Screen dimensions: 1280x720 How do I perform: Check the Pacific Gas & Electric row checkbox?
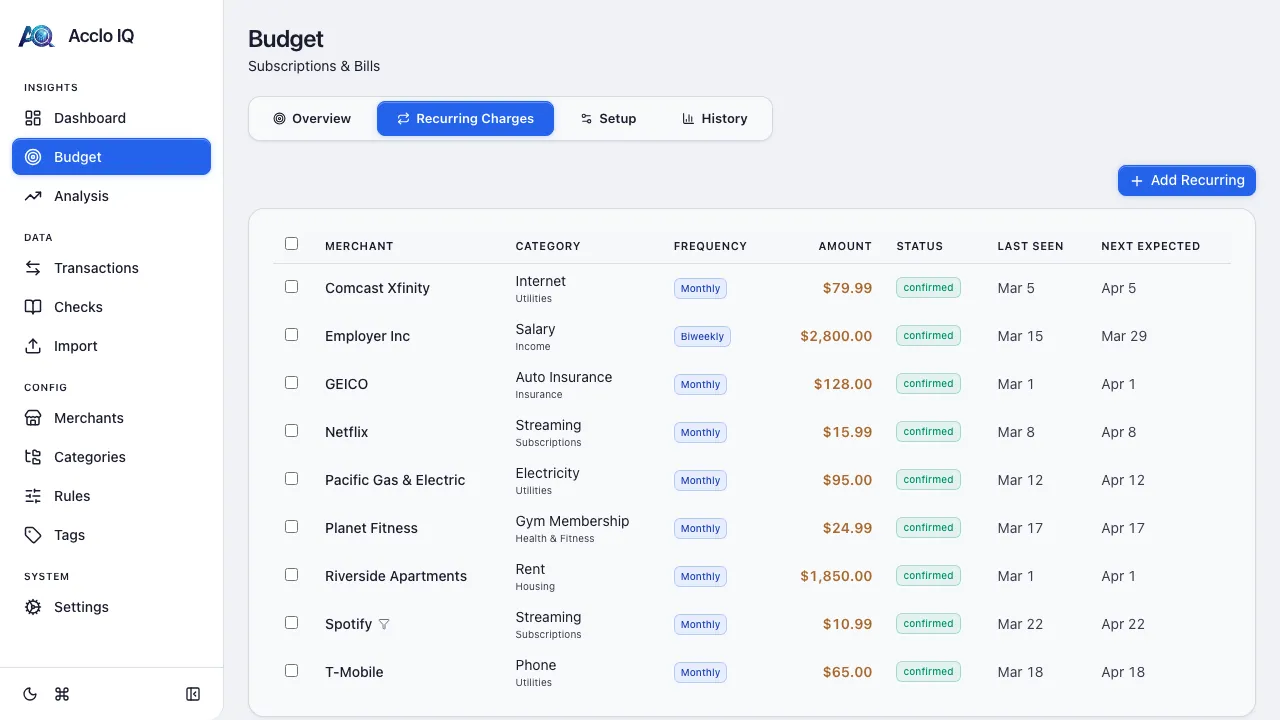pyautogui.click(x=291, y=479)
